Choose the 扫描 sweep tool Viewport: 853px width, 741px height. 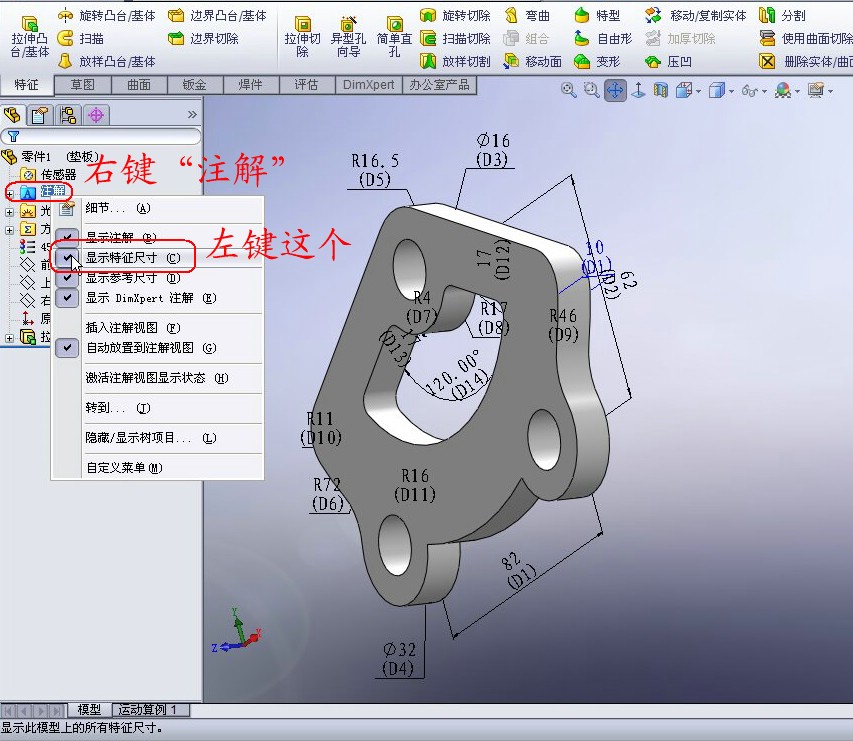click(81, 39)
